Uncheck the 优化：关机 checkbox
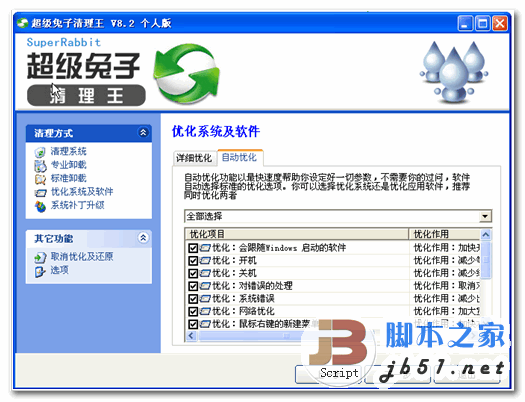The width and height of the screenshot is (525, 402). (x=193, y=273)
